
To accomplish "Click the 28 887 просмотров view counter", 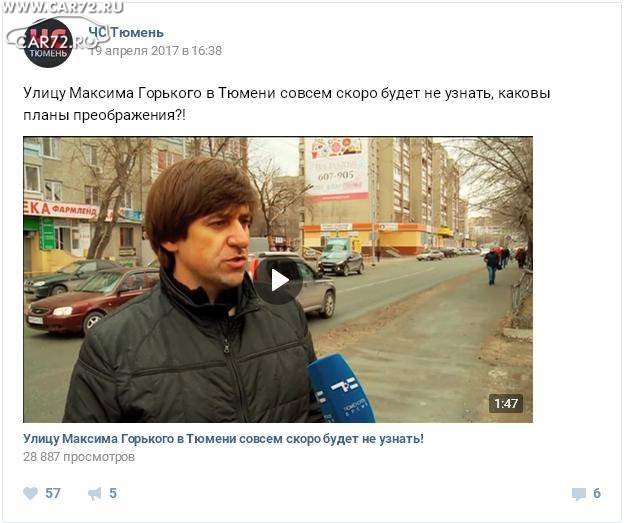I will tap(79, 457).
